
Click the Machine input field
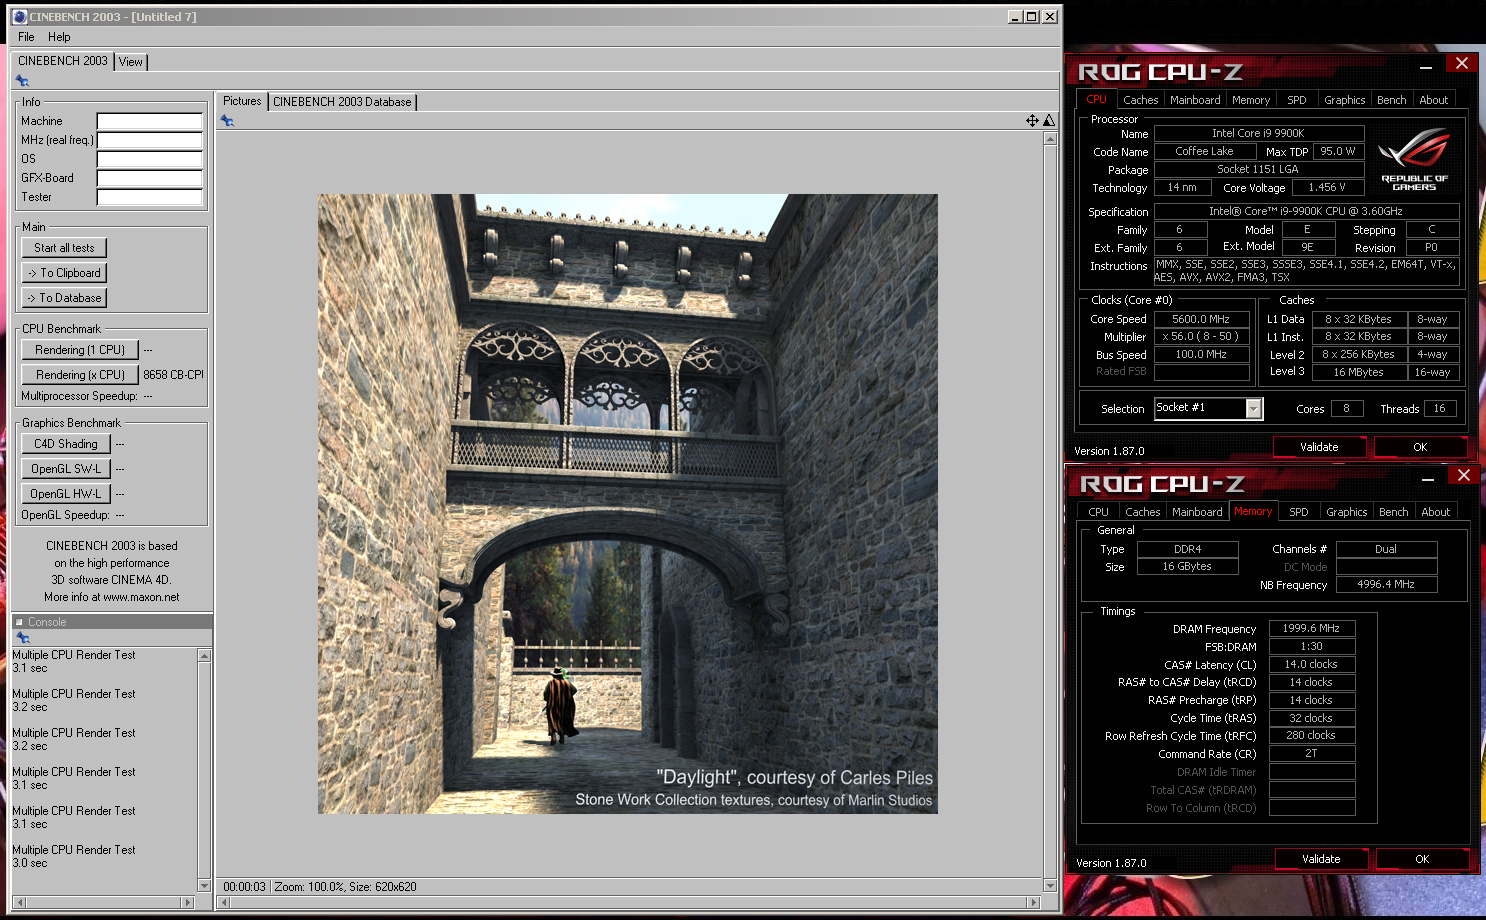point(150,121)
